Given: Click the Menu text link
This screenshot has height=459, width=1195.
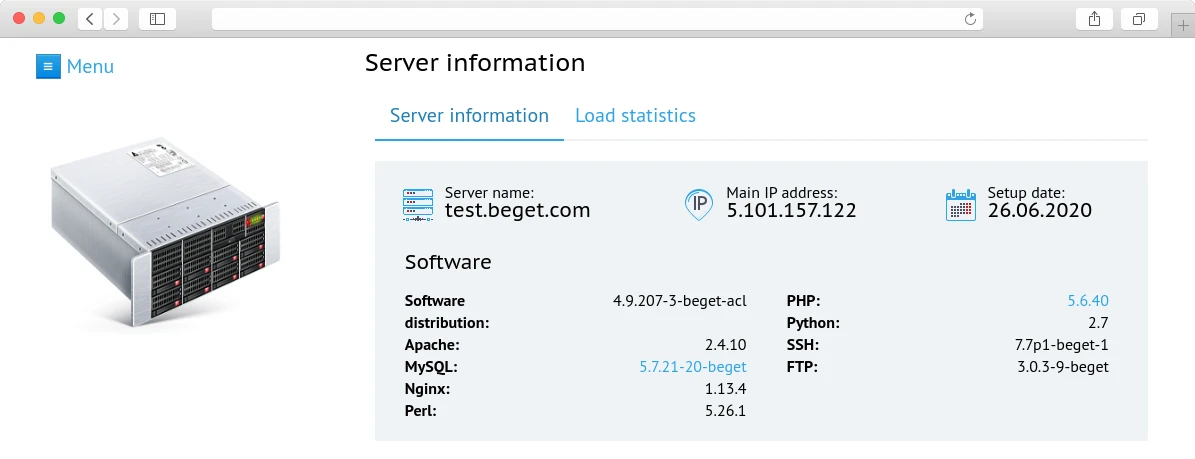Looking at the screenshot, I should coord(90,66).
